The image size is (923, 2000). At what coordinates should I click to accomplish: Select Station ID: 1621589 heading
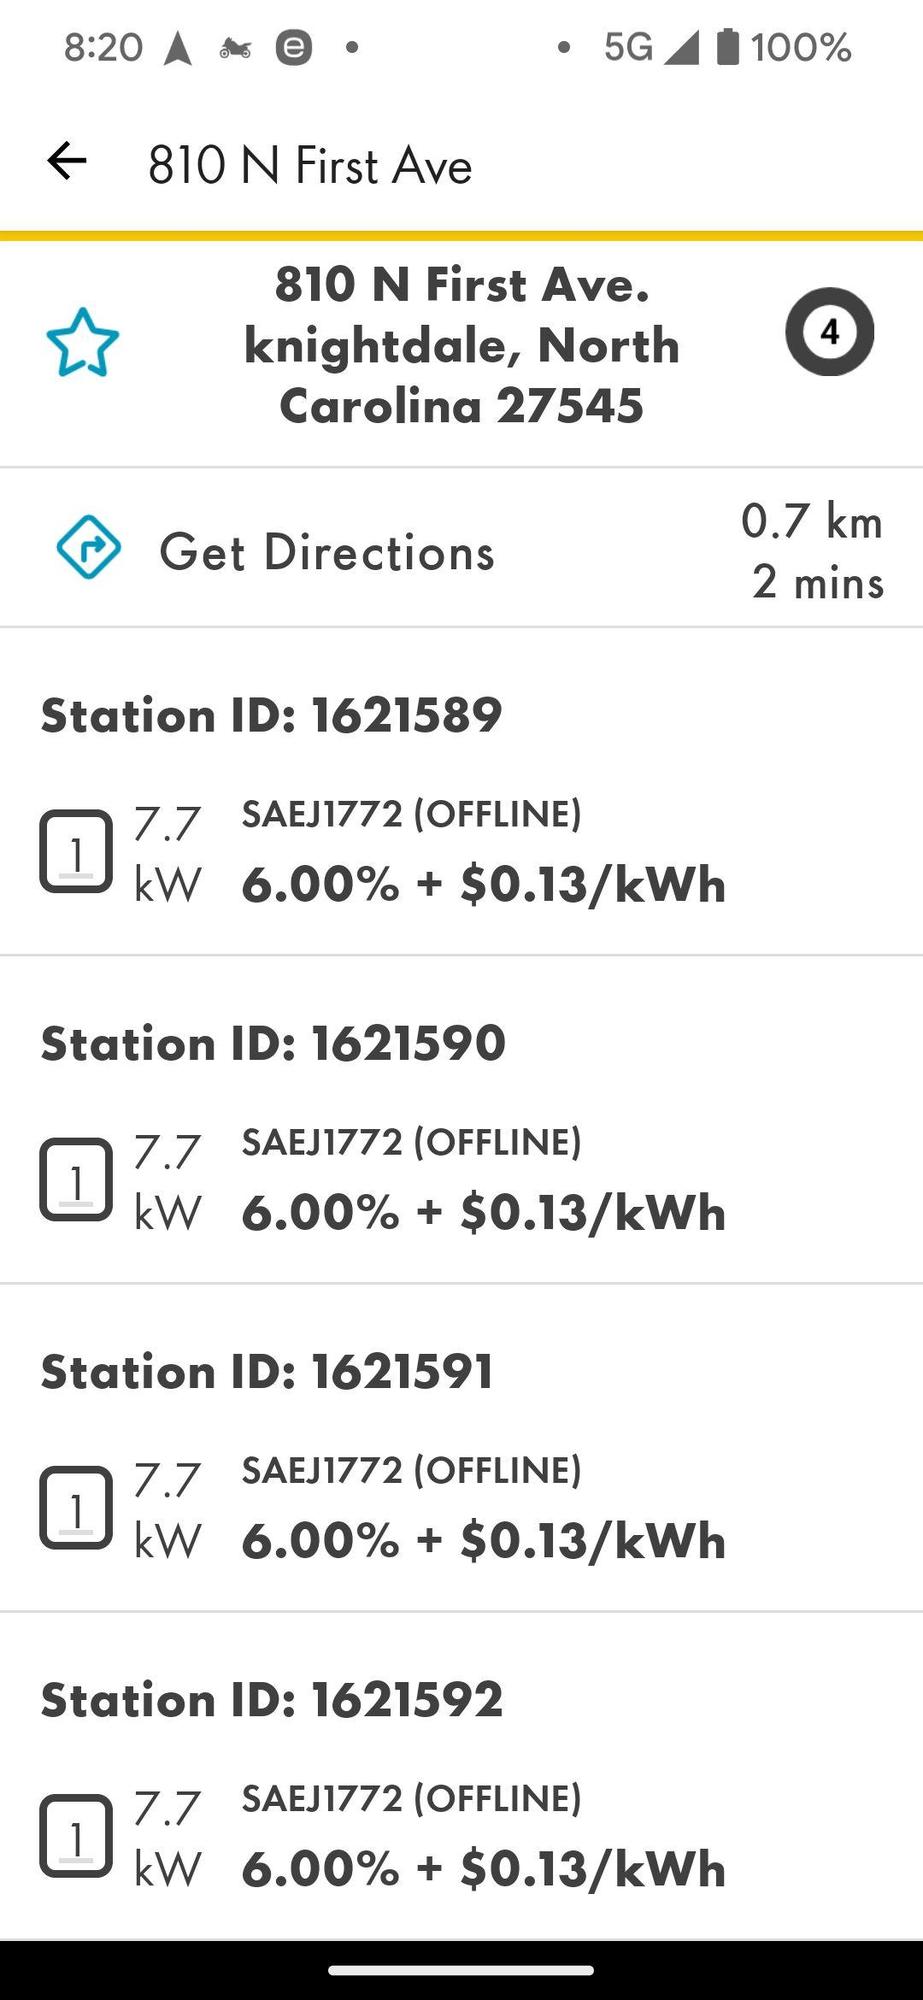tap(271, 716)
